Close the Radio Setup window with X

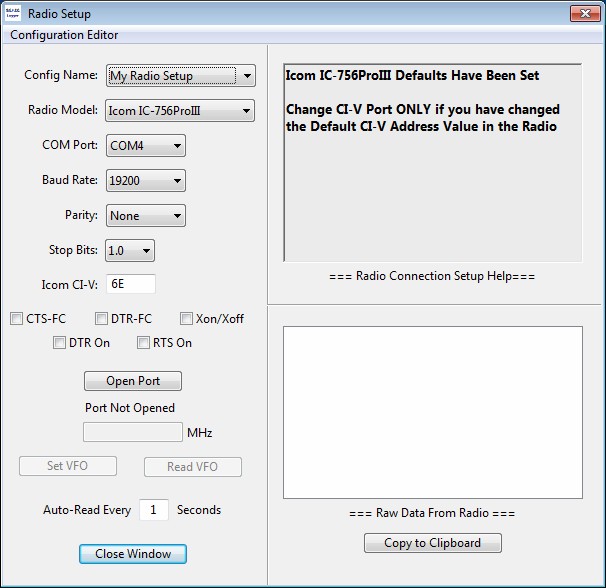(584, 14)
